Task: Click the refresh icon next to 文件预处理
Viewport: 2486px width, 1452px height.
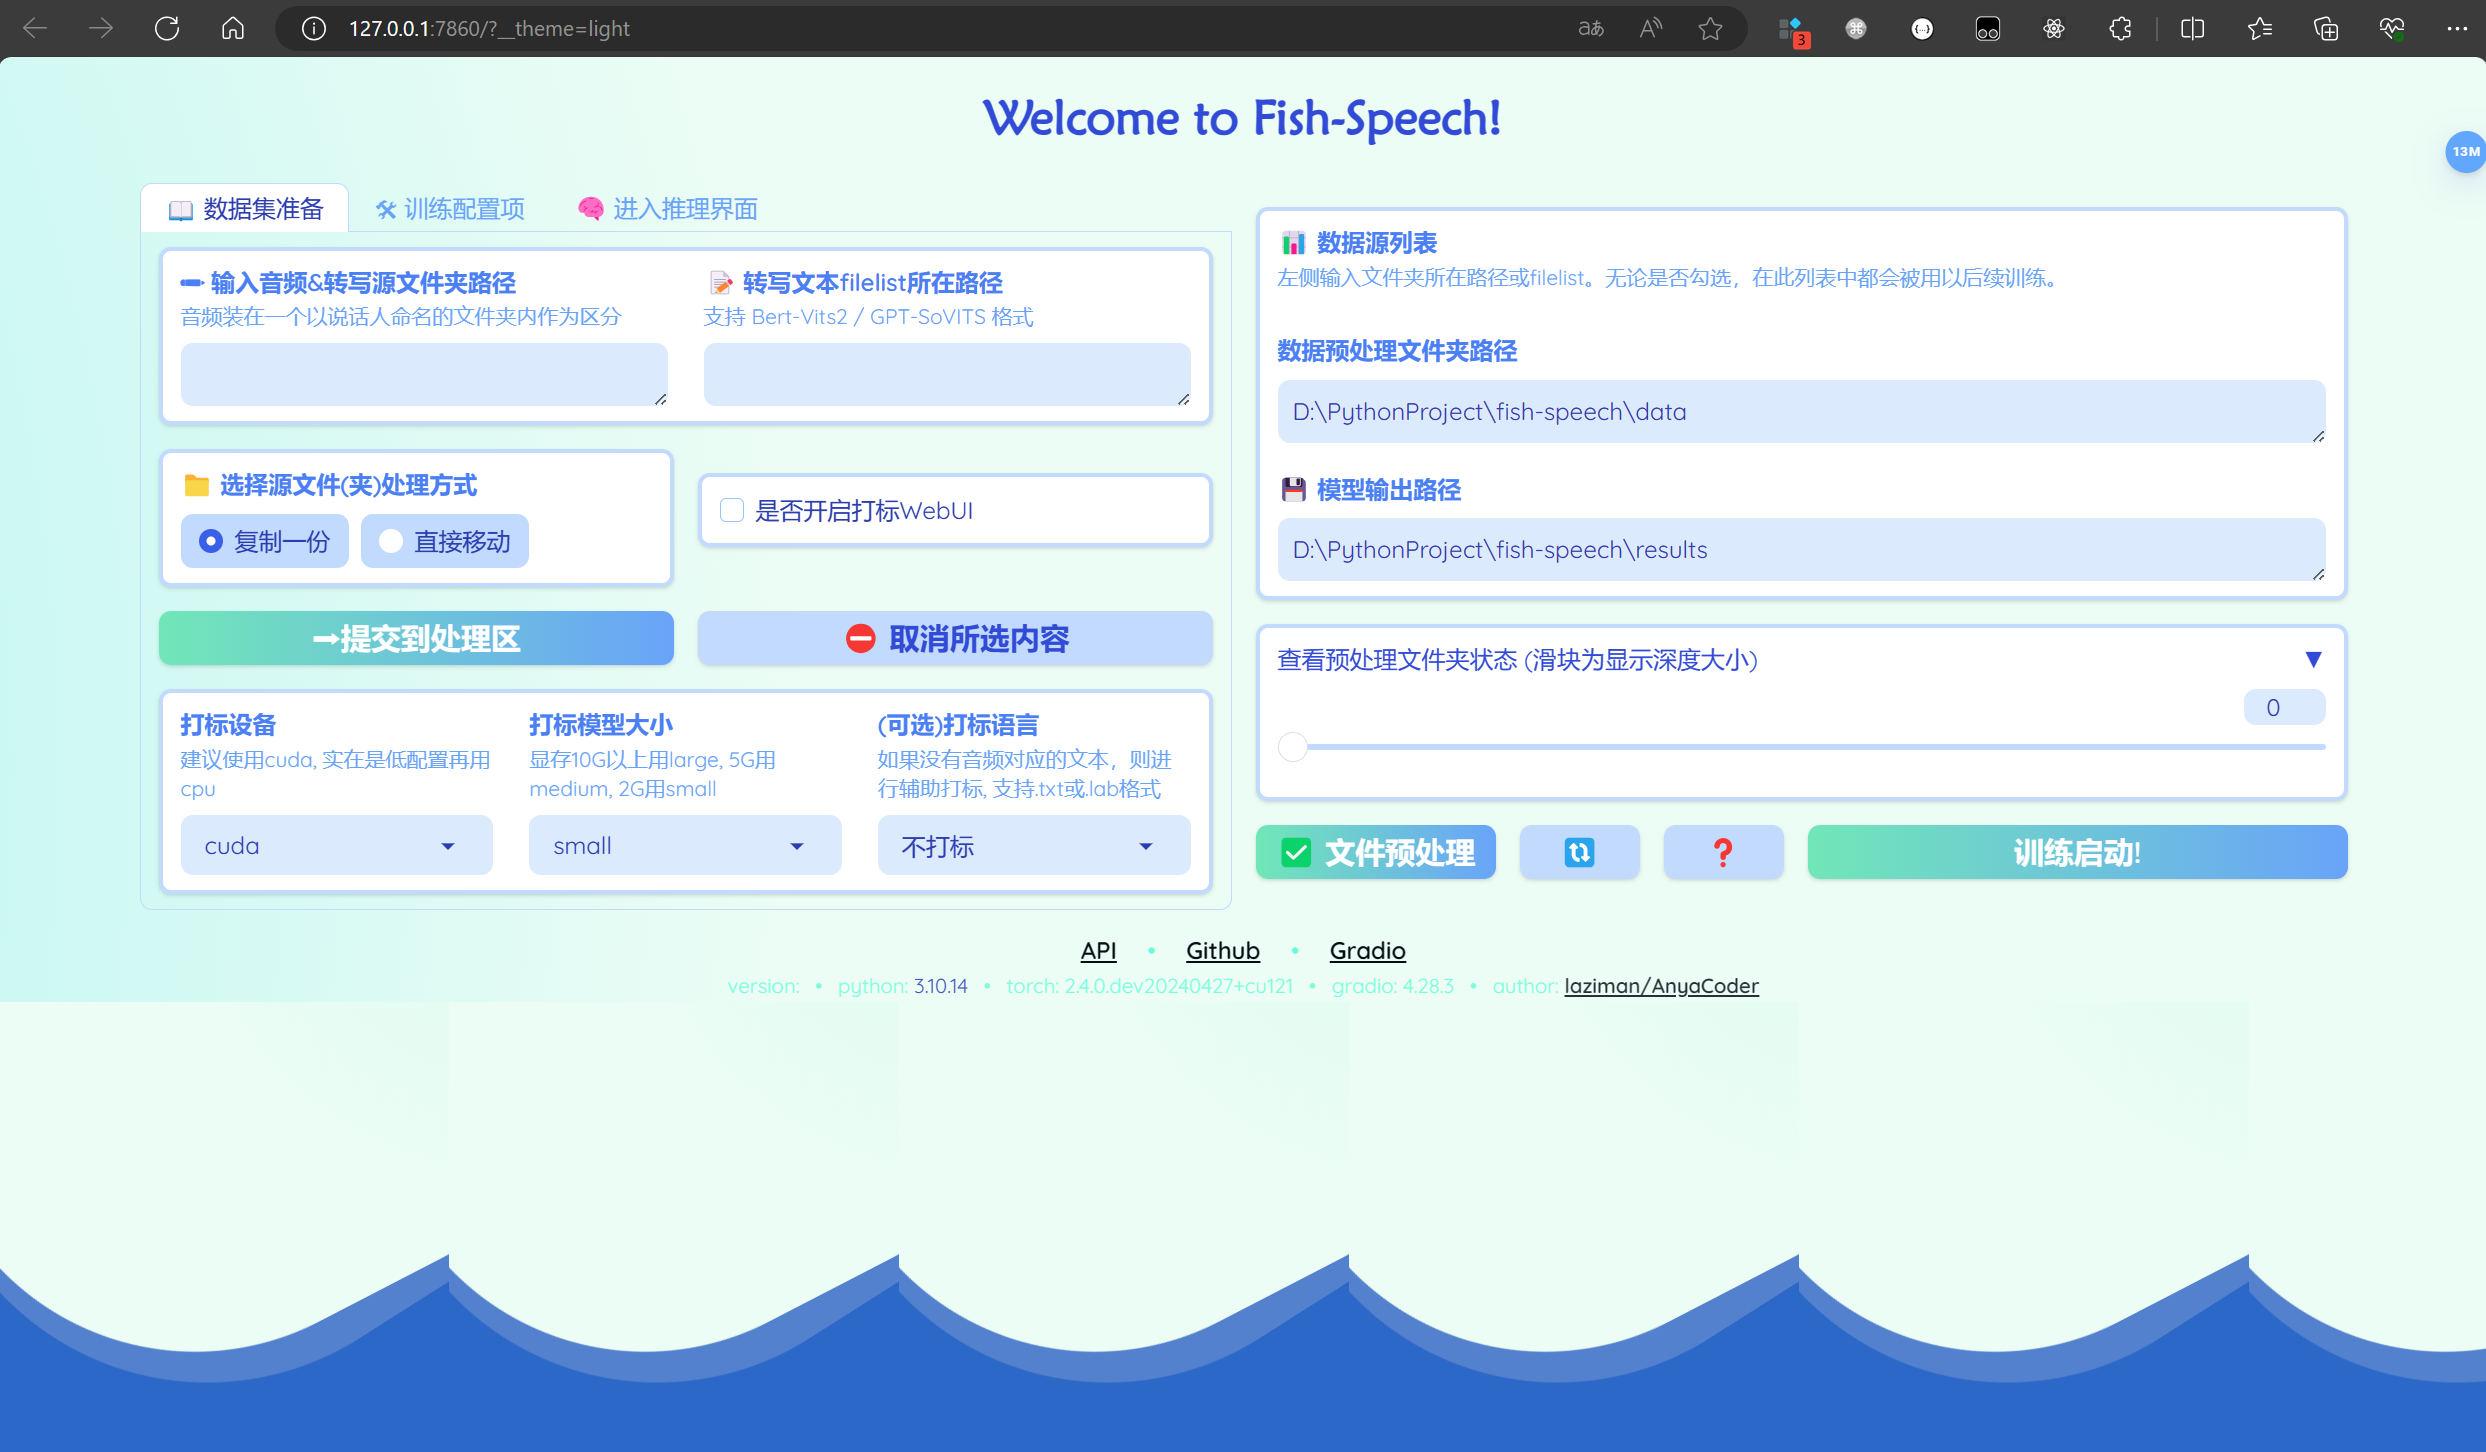Action: pos(1579,852)
